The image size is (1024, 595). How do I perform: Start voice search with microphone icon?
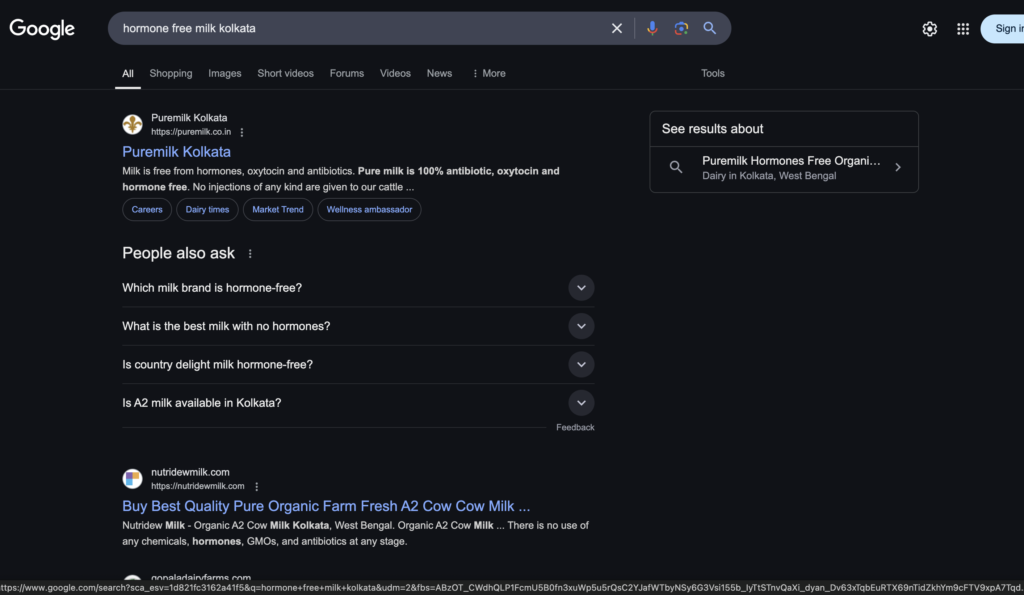point(652,28)
